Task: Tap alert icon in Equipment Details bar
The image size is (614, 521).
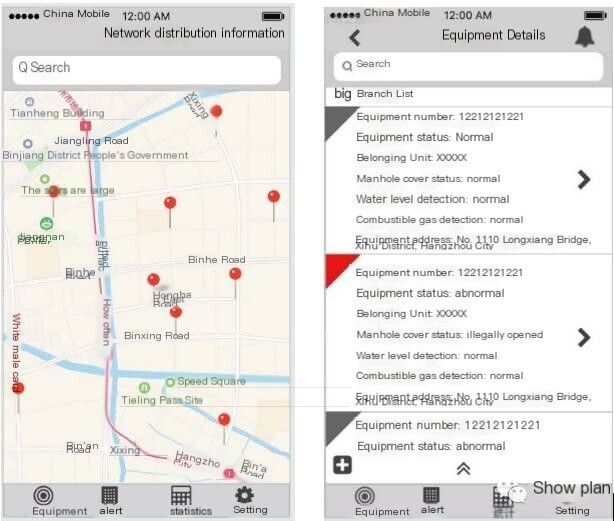Action: [x=432, y=501]
